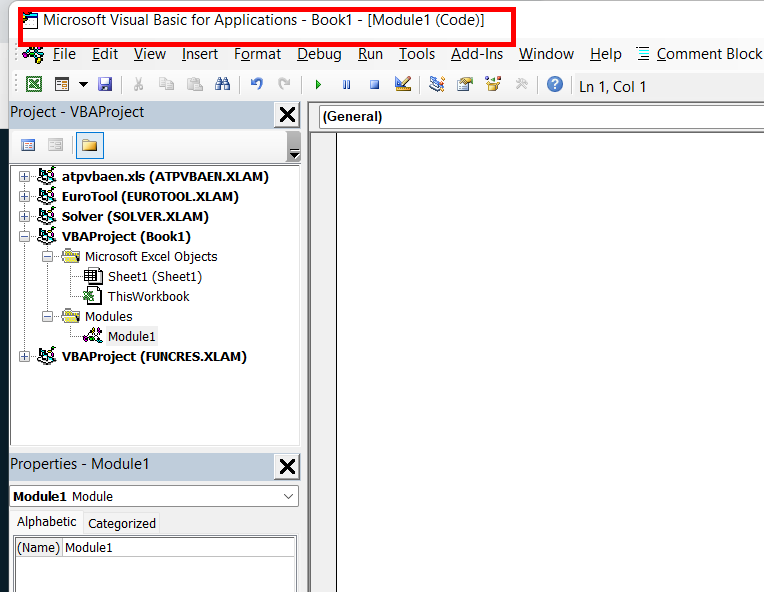
Task: Open the Insert menu
Action: pos(200,54)
